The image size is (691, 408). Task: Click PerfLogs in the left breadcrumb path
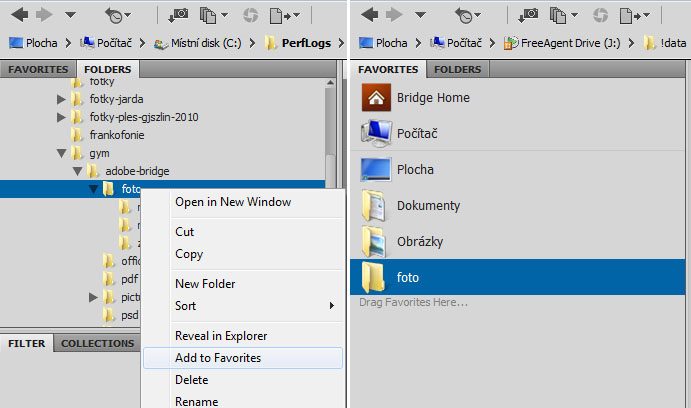pos(308,43)
